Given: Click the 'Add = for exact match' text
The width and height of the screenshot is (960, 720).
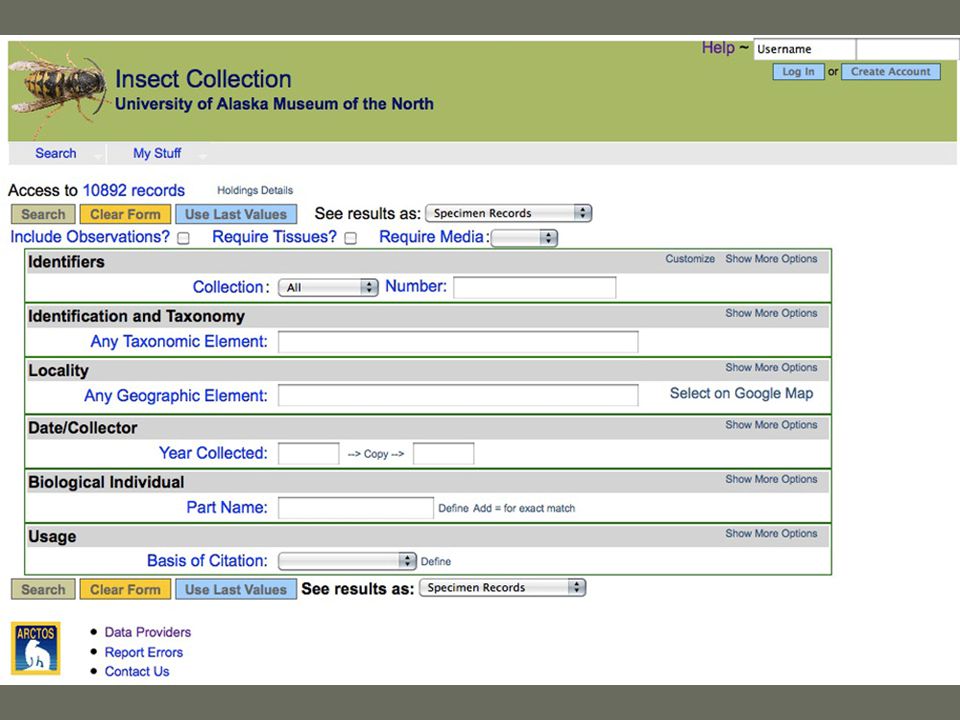Looking at the screenshot, I should point(523,508).
